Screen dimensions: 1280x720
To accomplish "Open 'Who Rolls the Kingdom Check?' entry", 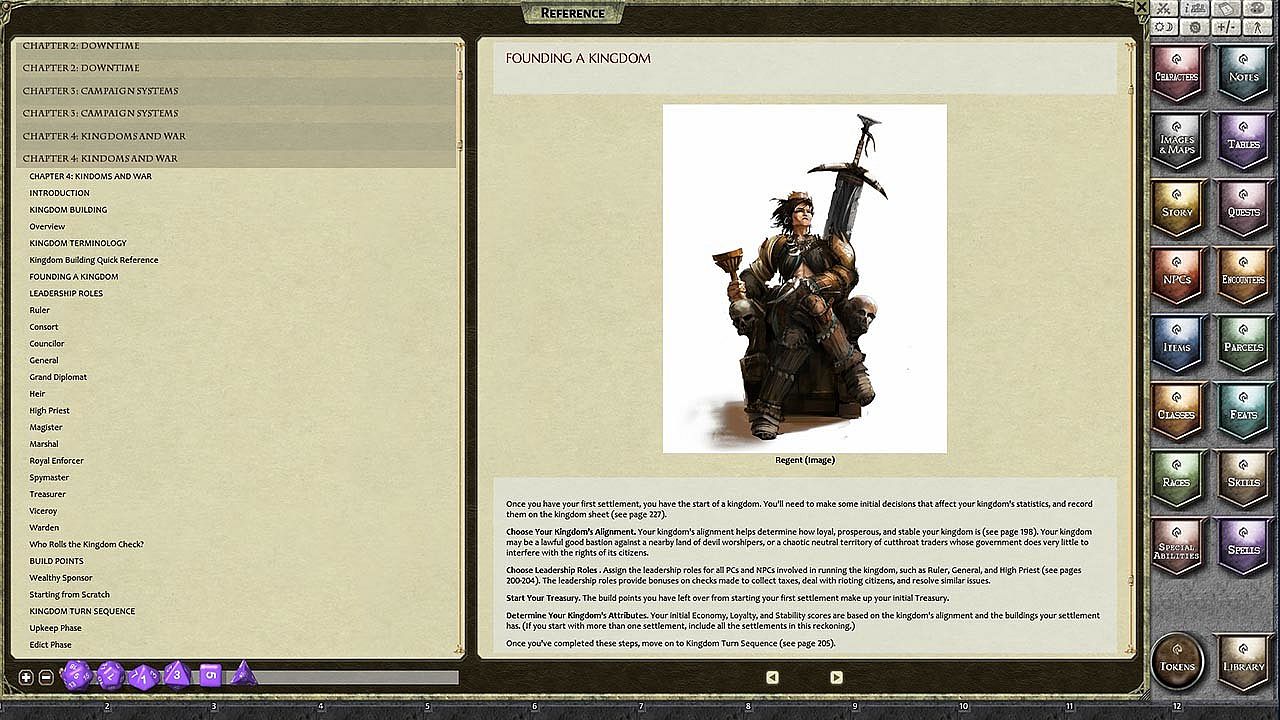I will 87,545.
